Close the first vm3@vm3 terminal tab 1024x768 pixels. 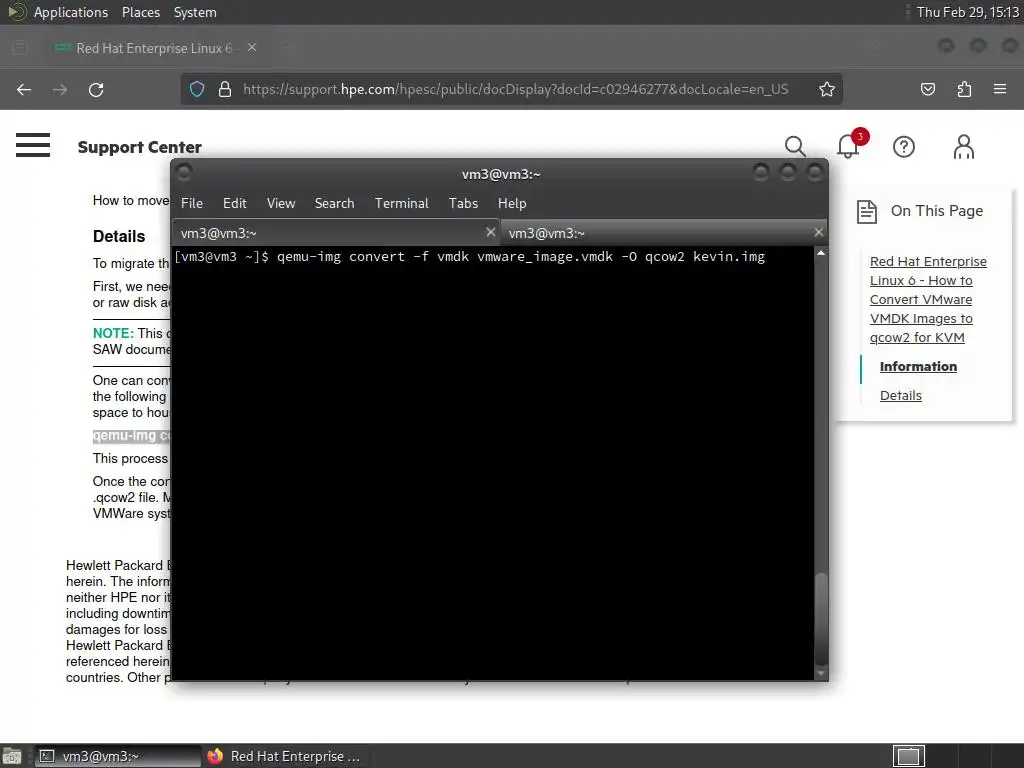point(491,232)
